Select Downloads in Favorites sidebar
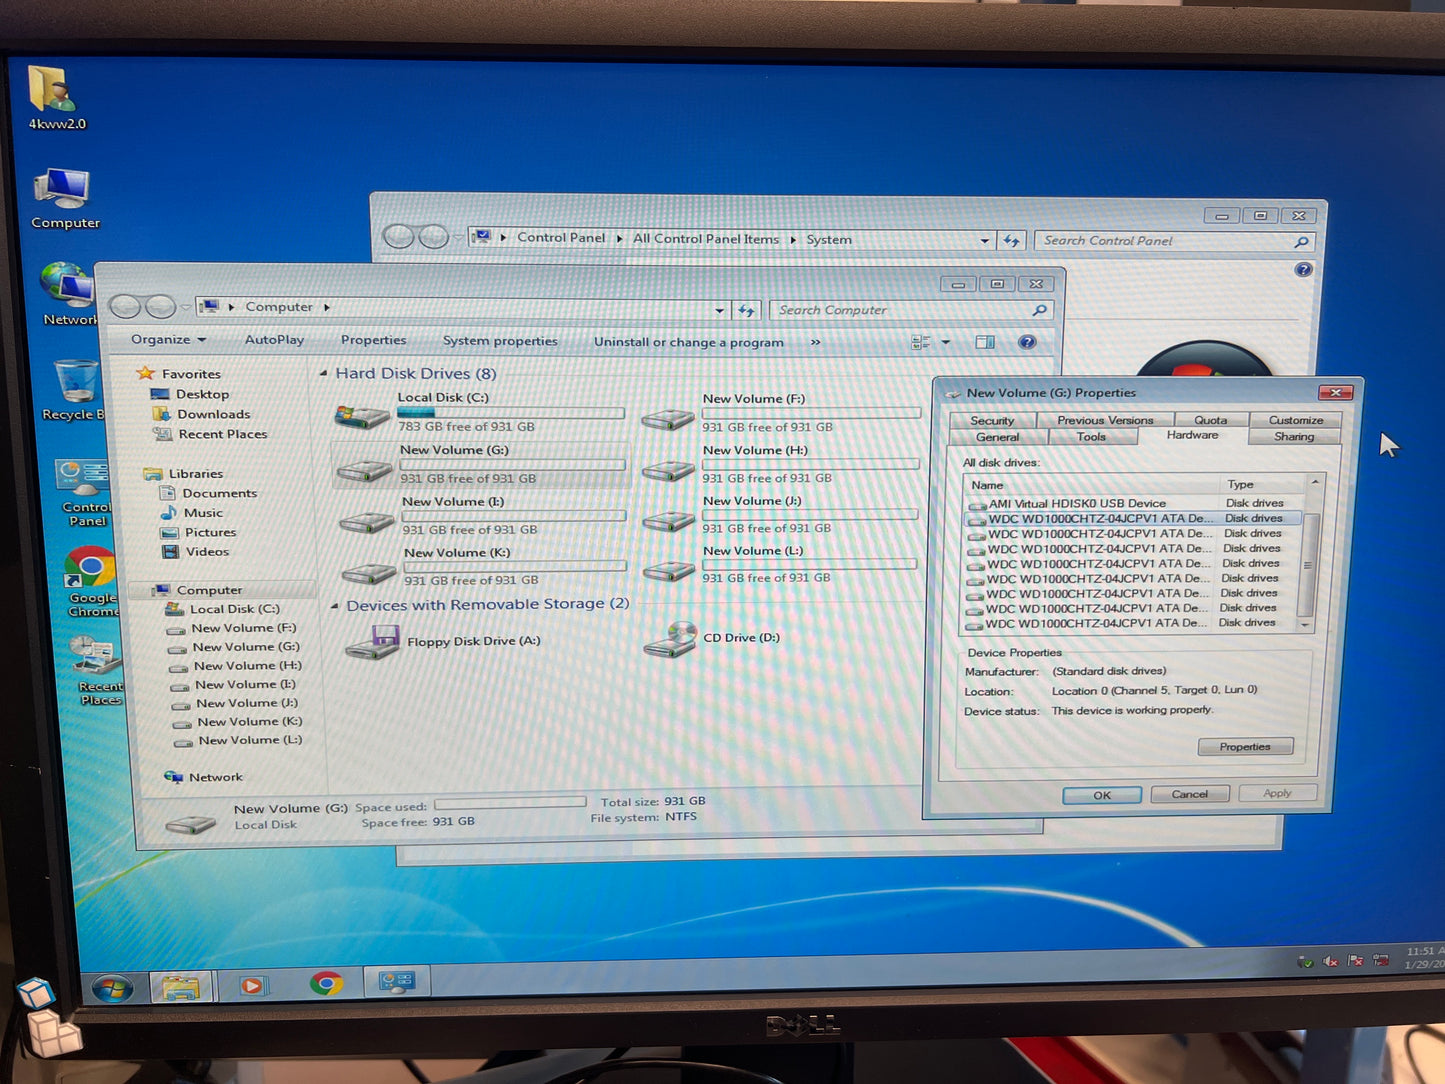The width and height of the screenshot is (1445, 1084). 213,414
